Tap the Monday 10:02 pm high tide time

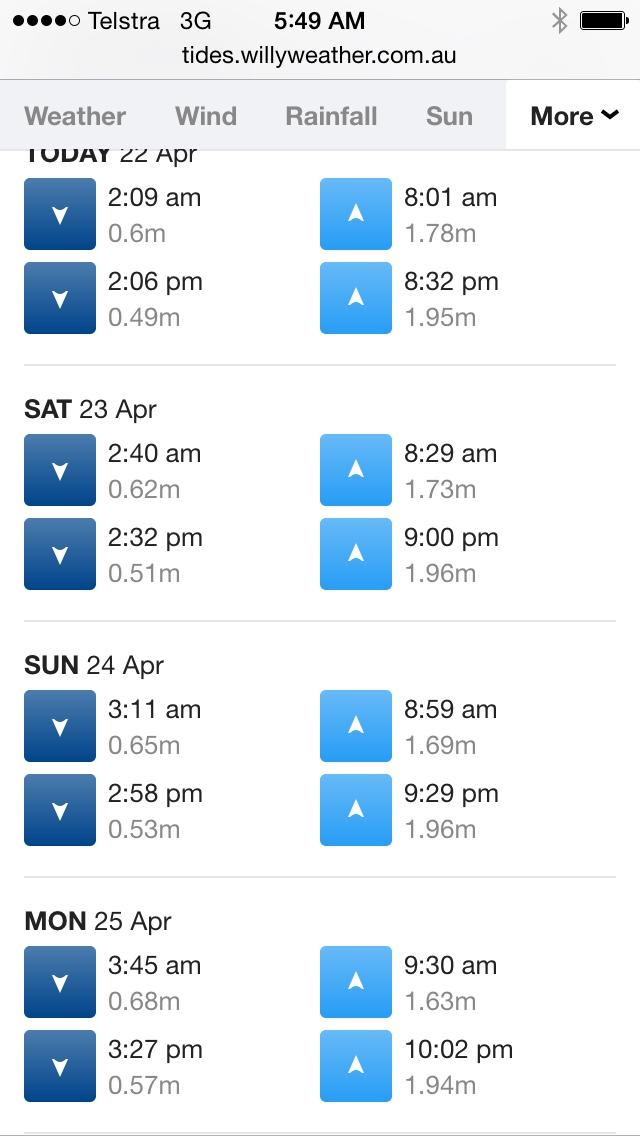458,1049
